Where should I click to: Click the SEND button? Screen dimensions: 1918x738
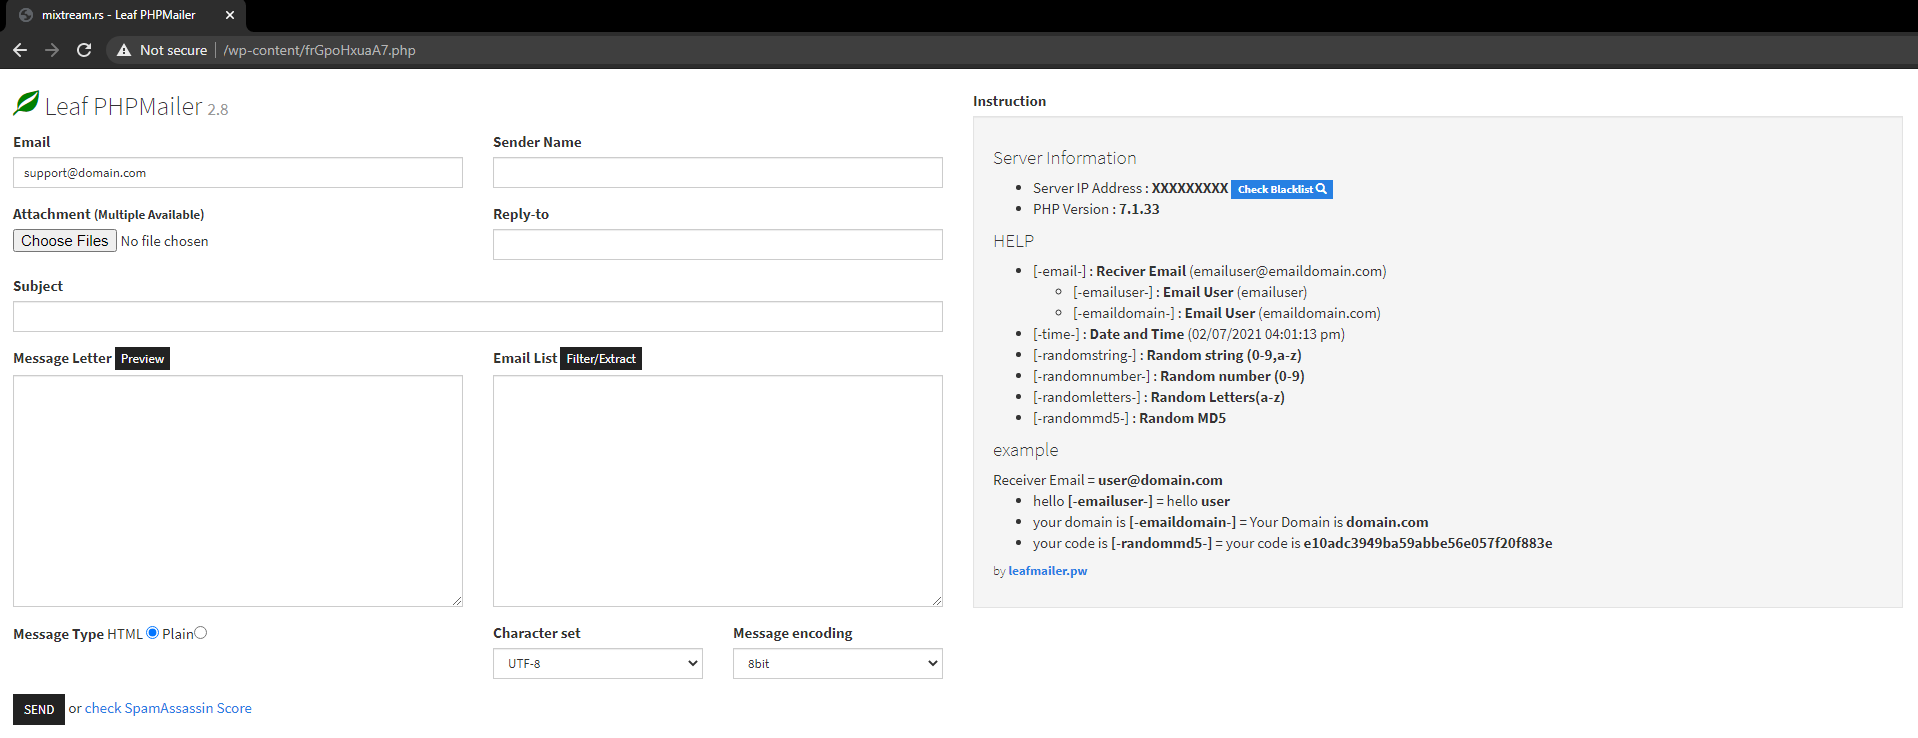coord(39,709)
